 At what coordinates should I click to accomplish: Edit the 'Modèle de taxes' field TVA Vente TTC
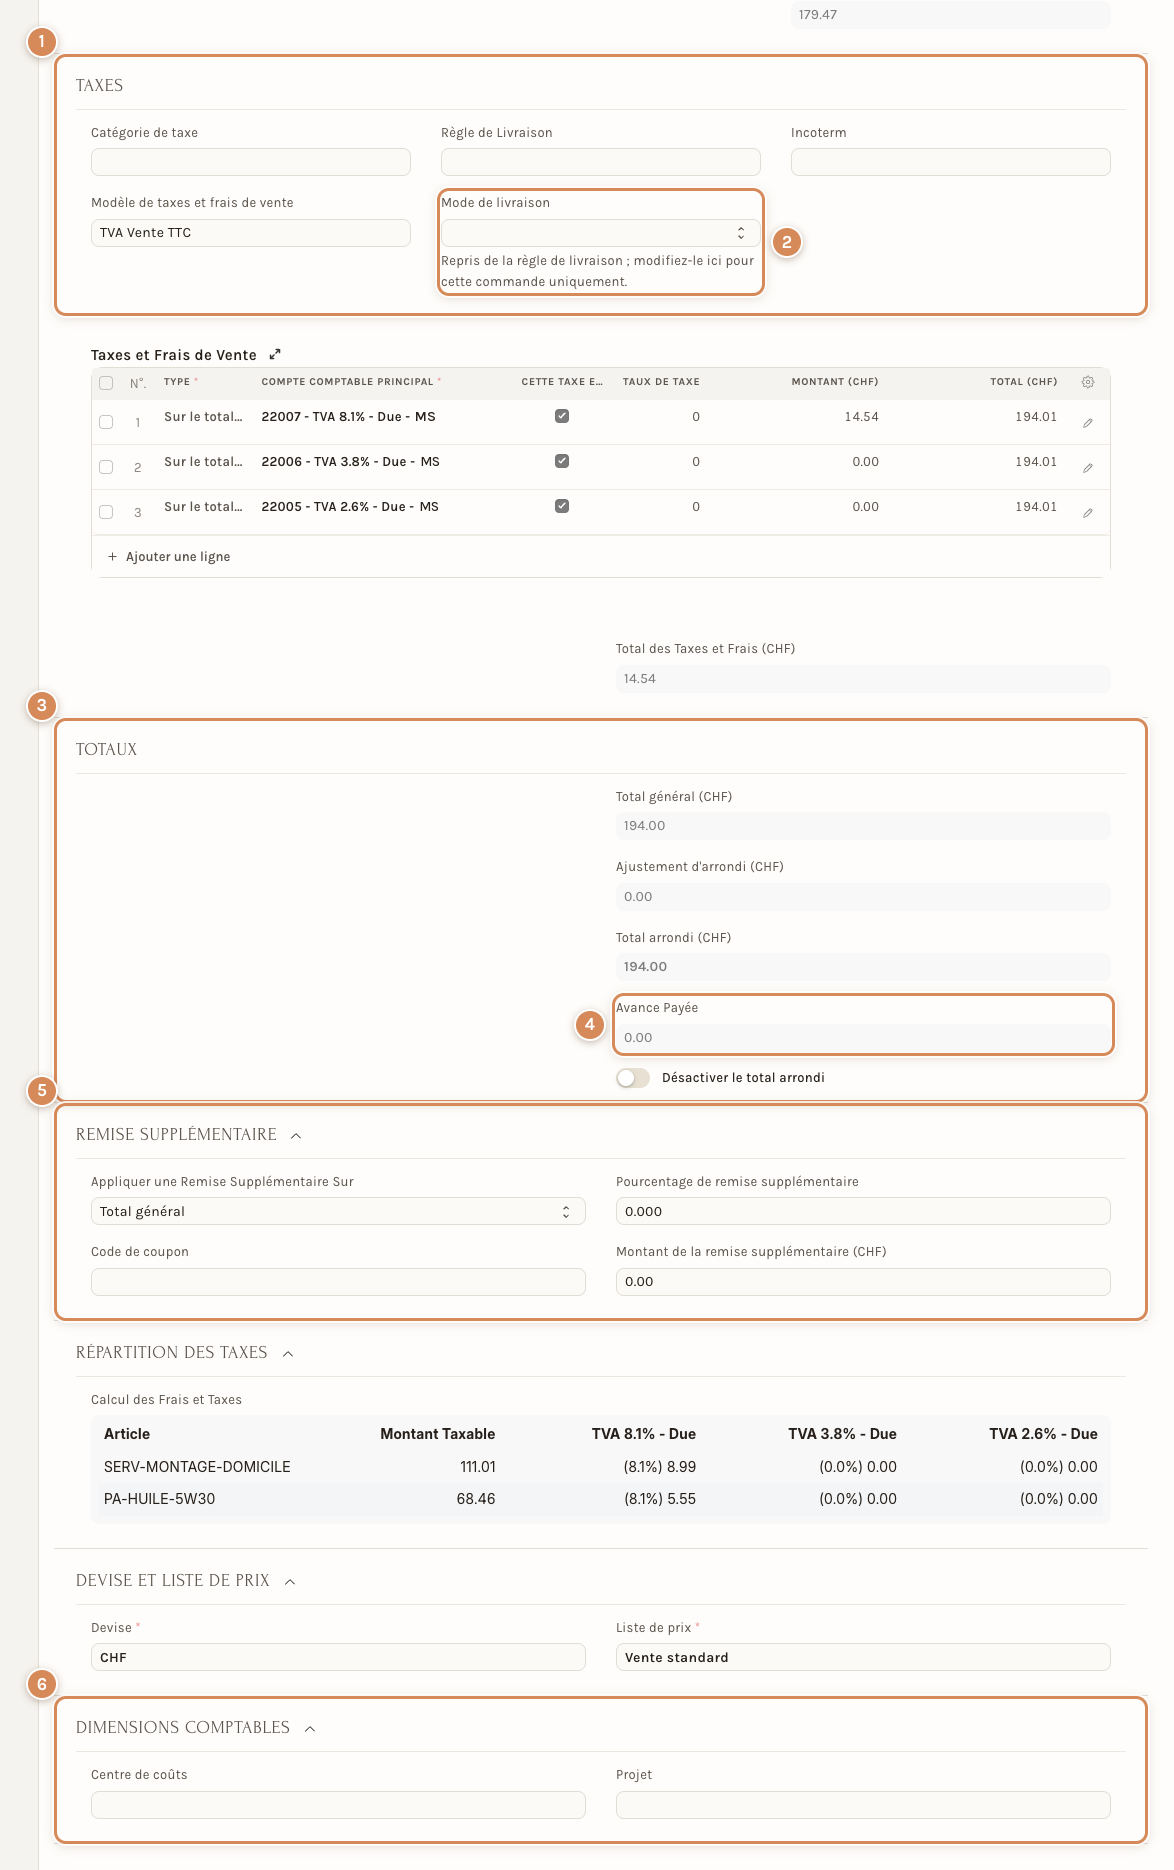(x=250, y=233)
